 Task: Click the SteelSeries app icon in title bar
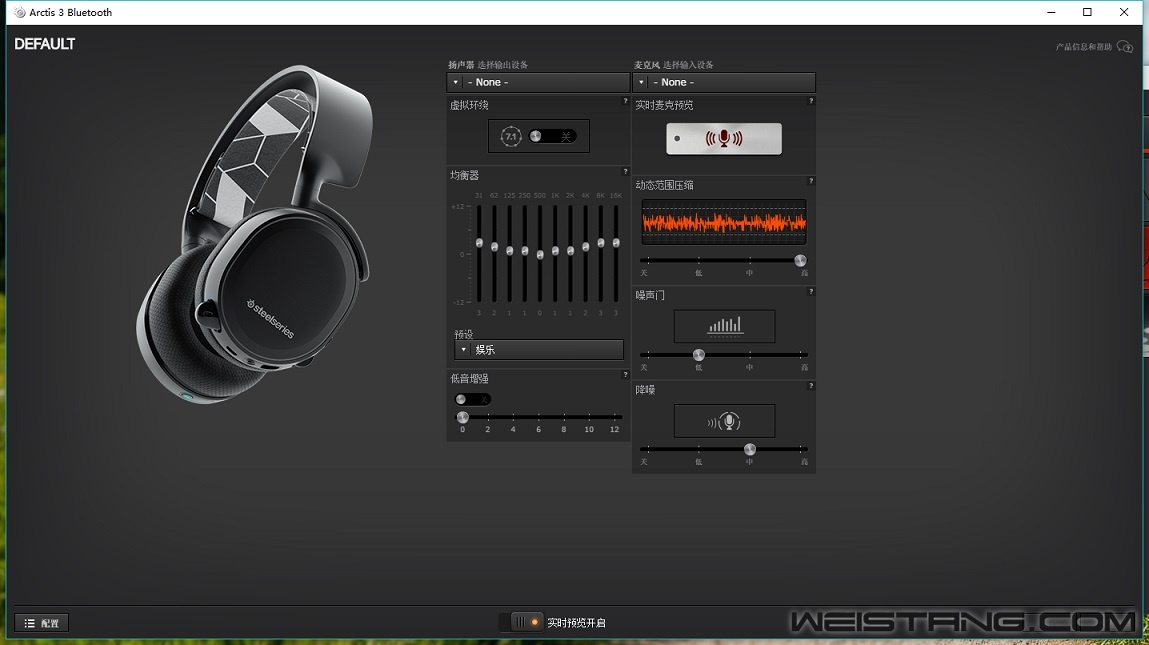(20, 12)
